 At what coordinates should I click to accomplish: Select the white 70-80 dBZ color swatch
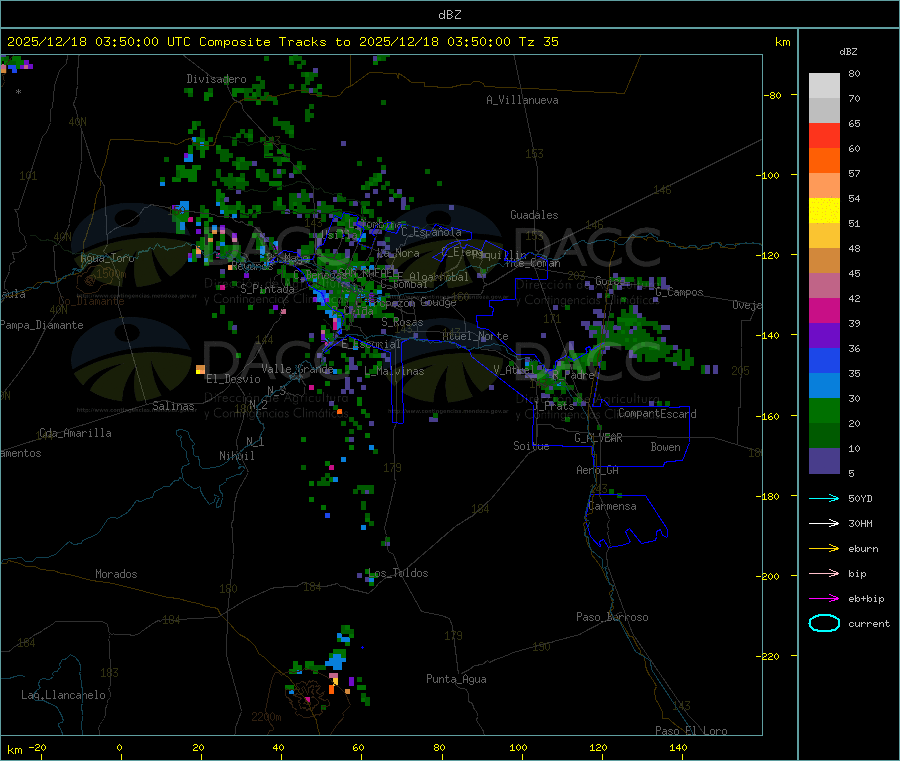tap(824, 86)
